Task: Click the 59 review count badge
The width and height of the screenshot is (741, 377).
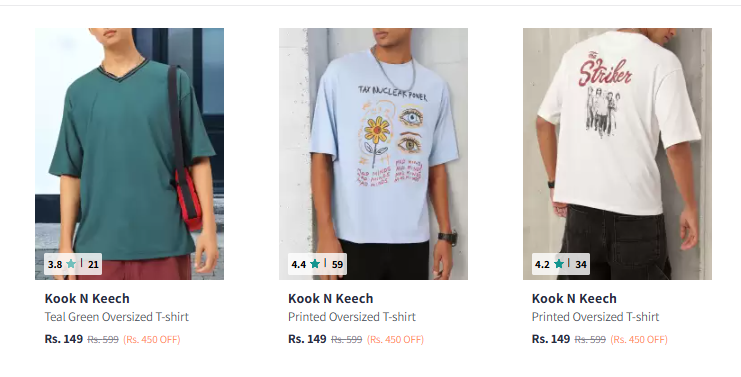Action: click(x=337, y=265)
